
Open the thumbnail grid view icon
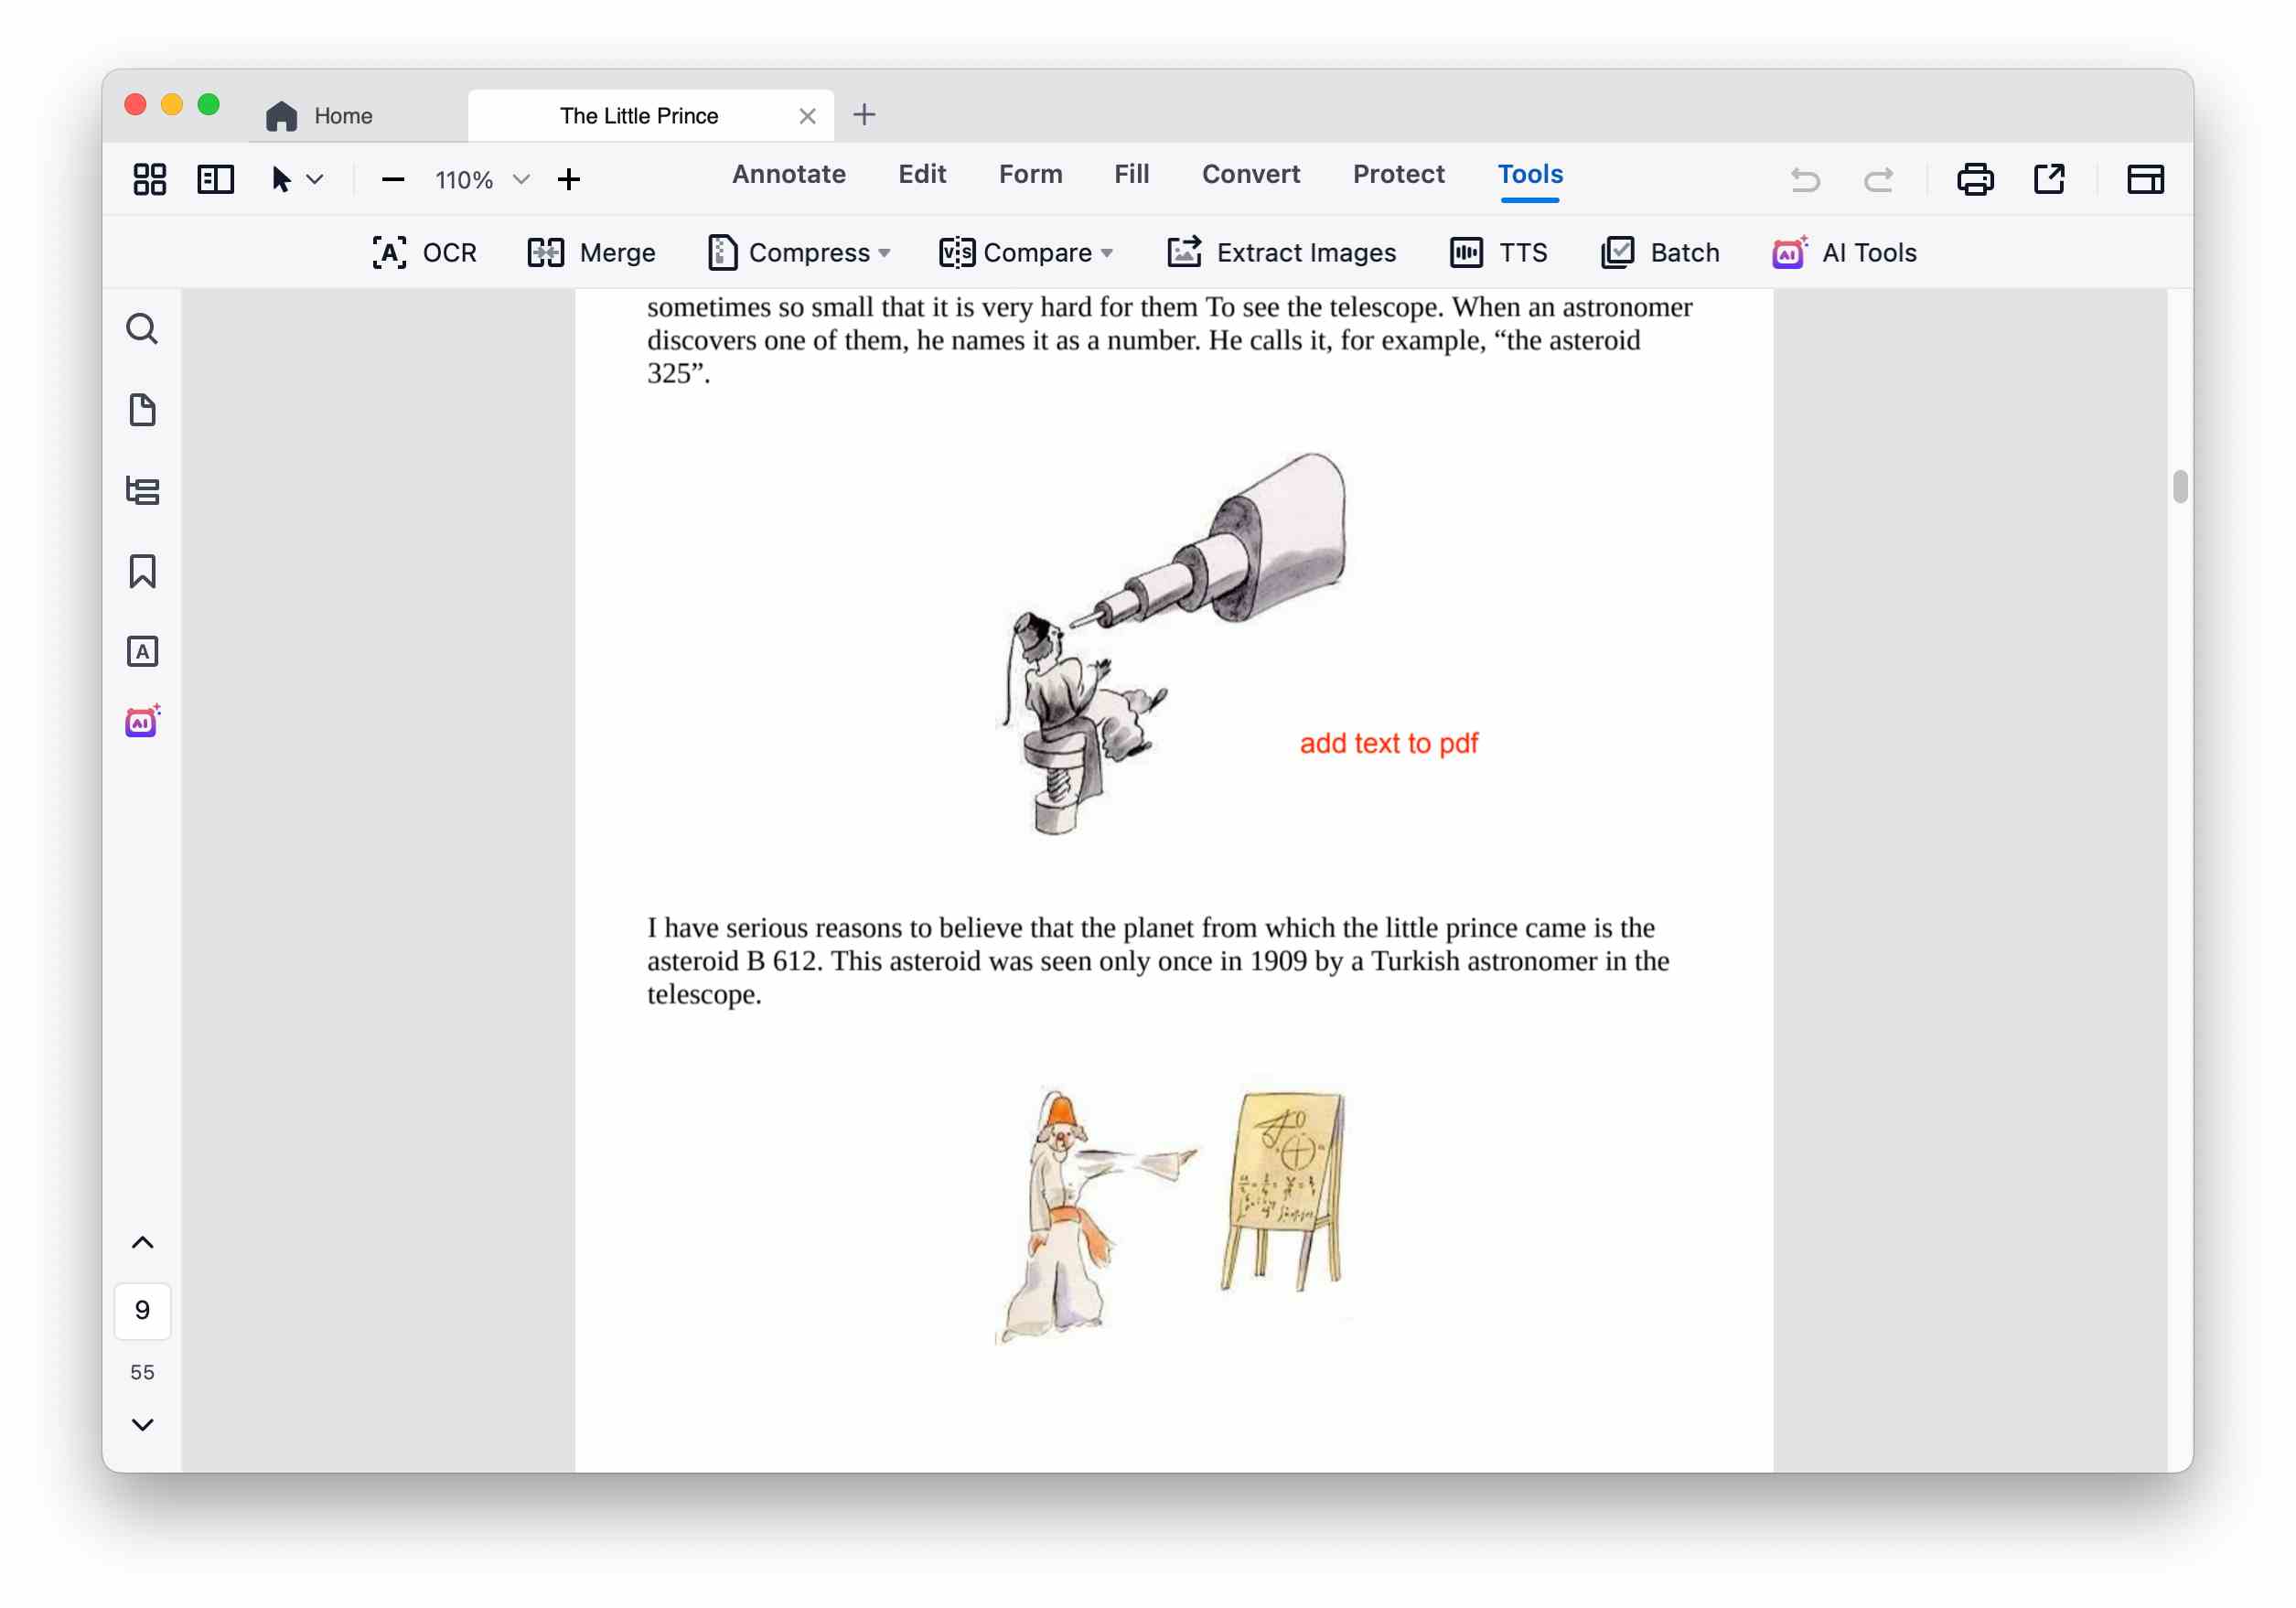click(x=150, y=180)
